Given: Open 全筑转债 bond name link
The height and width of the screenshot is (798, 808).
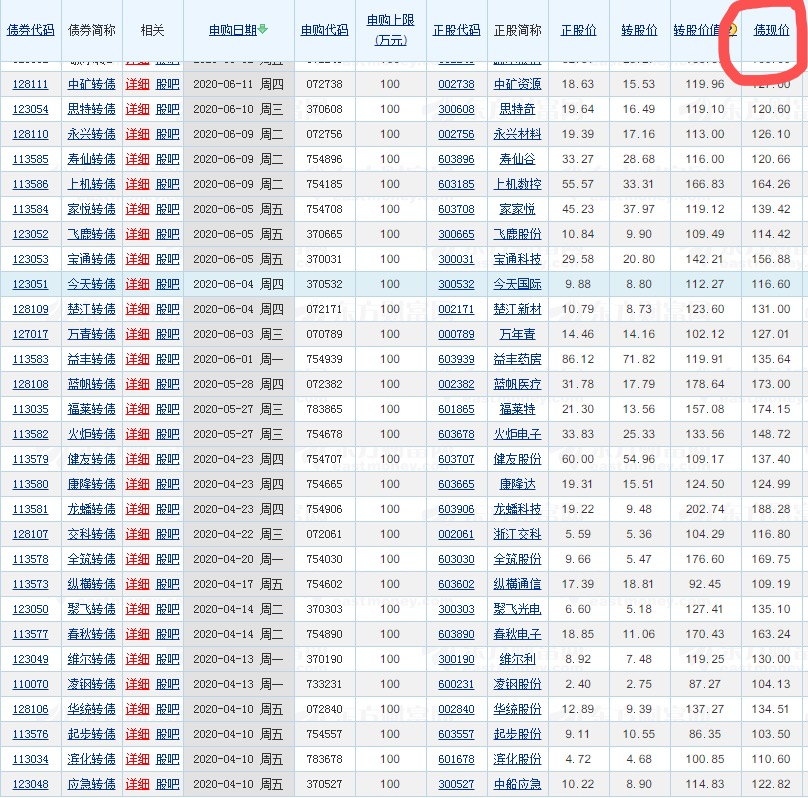Looking at the screenshot, I should coord(92,559).
